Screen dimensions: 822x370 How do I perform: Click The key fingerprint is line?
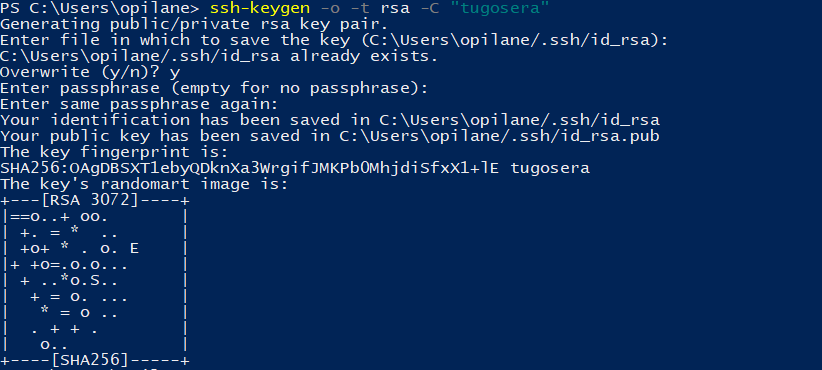pos(114,153)
